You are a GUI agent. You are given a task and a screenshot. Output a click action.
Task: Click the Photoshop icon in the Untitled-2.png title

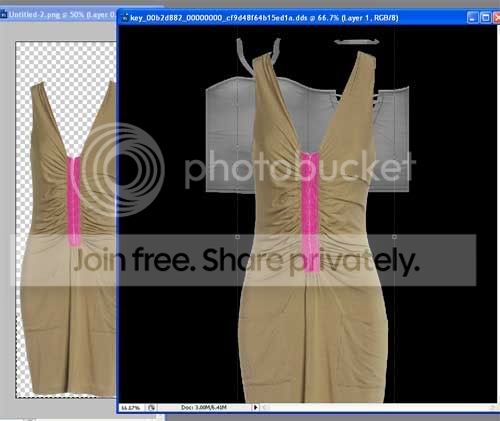(x=4, y=15)
